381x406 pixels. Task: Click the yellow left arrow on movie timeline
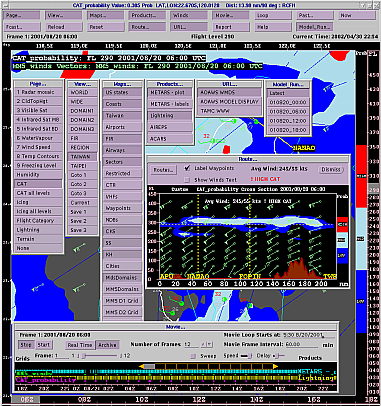tap(141, 366)
